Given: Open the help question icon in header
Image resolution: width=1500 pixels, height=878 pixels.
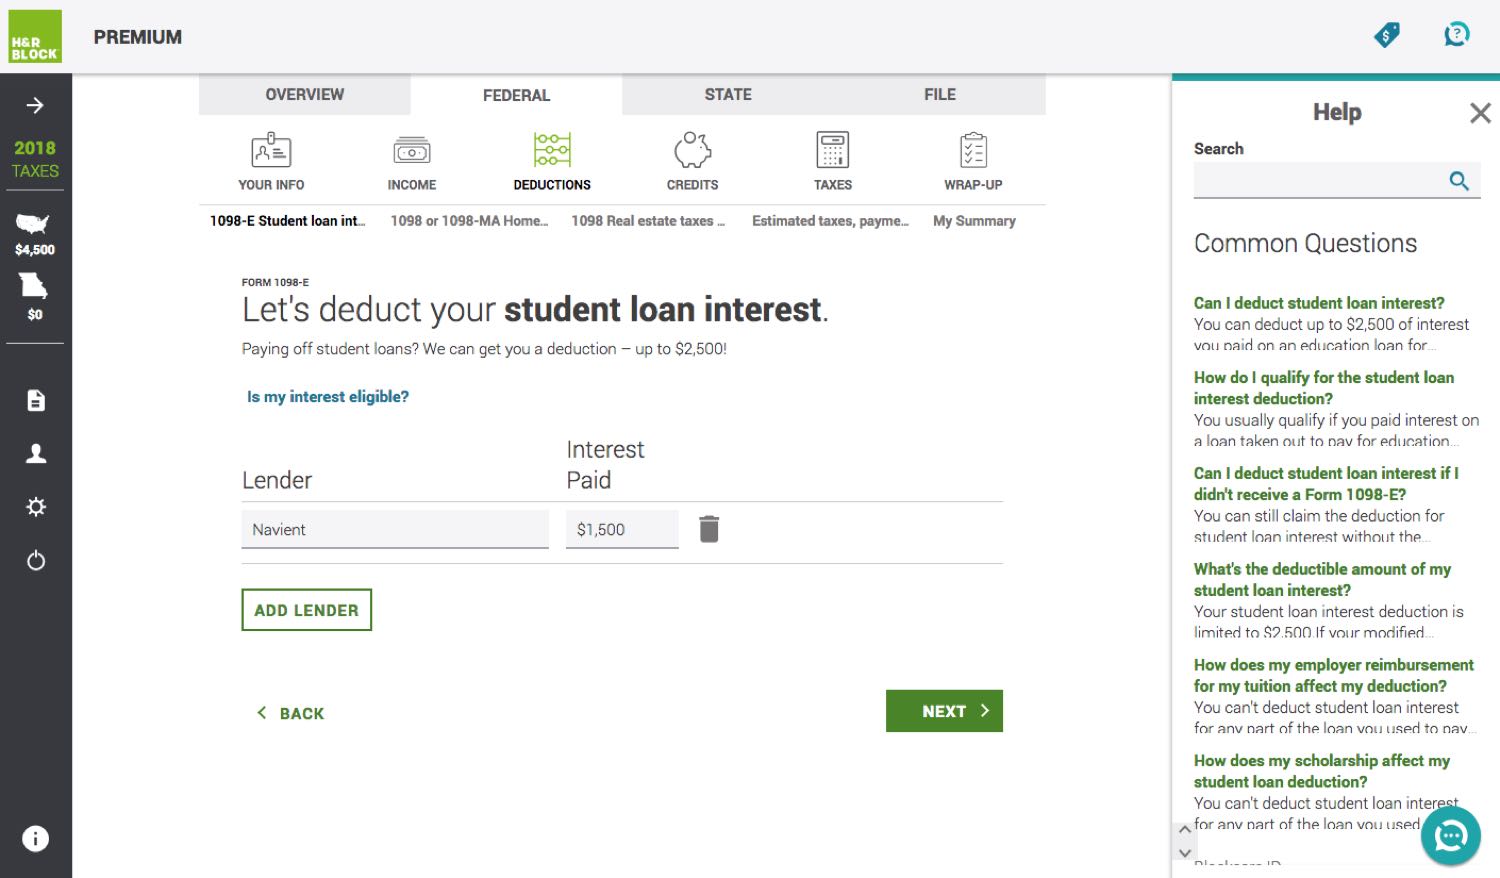Looking at the screenshot, I should (x=1457, y=36).
